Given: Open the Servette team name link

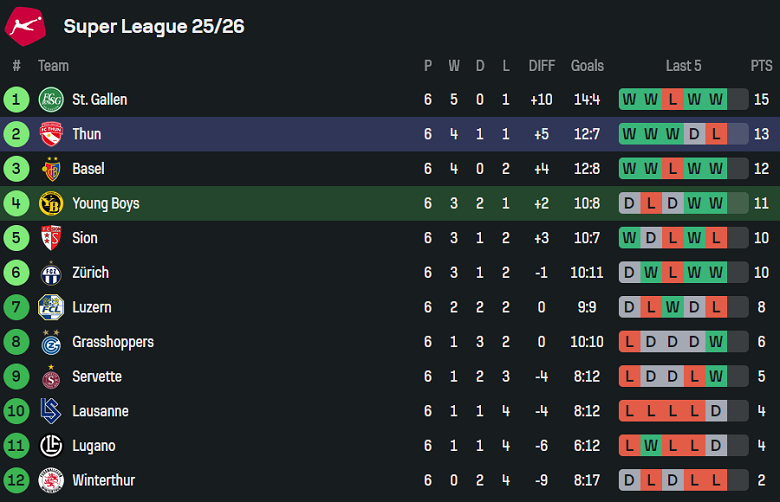Looking at the screenshot, I should click(x=97, y=377).
